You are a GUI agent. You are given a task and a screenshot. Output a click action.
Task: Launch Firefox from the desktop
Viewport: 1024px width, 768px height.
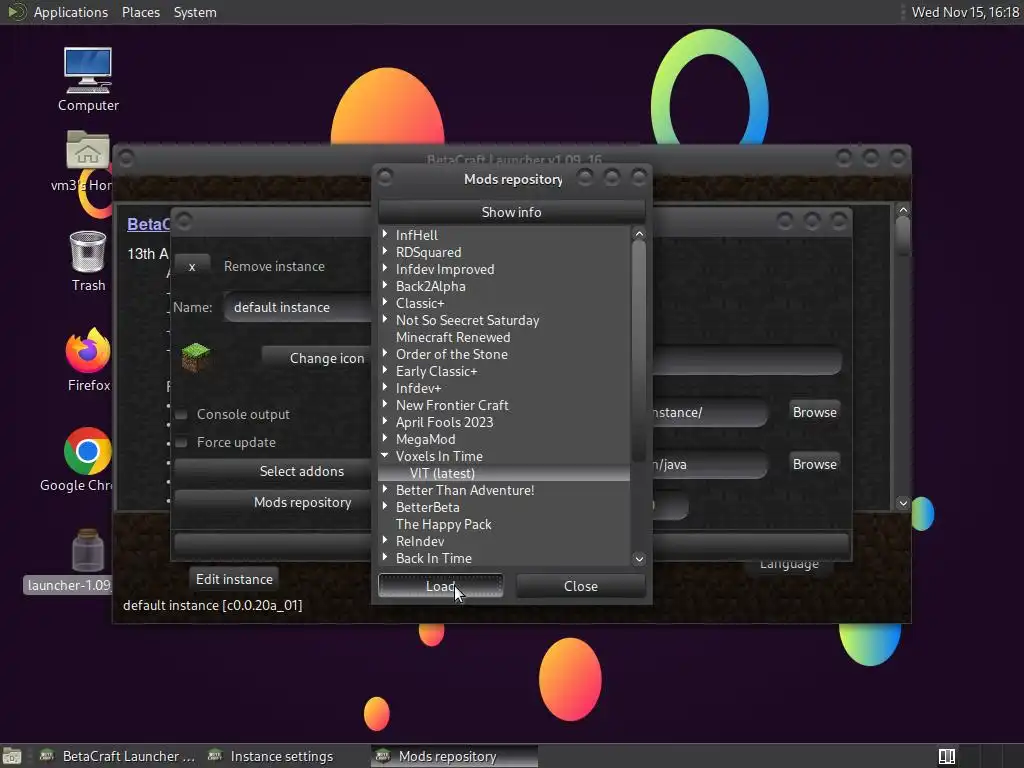tap(88, 359)
